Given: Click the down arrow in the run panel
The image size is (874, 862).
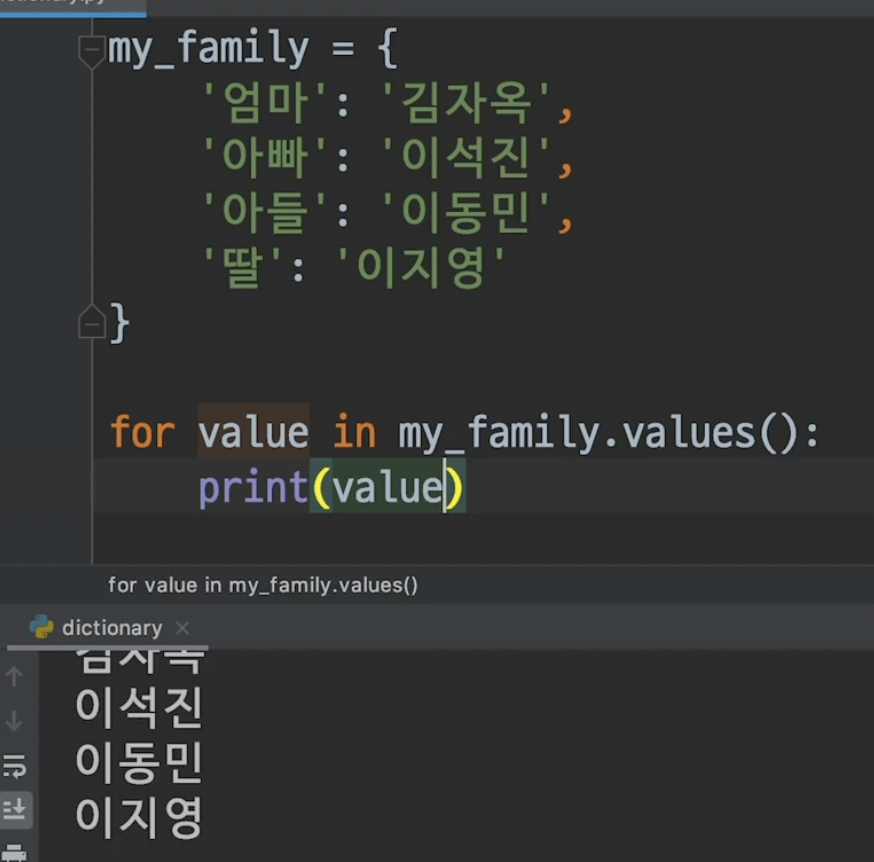Looking at the screenshot, I should click(14, 720).
